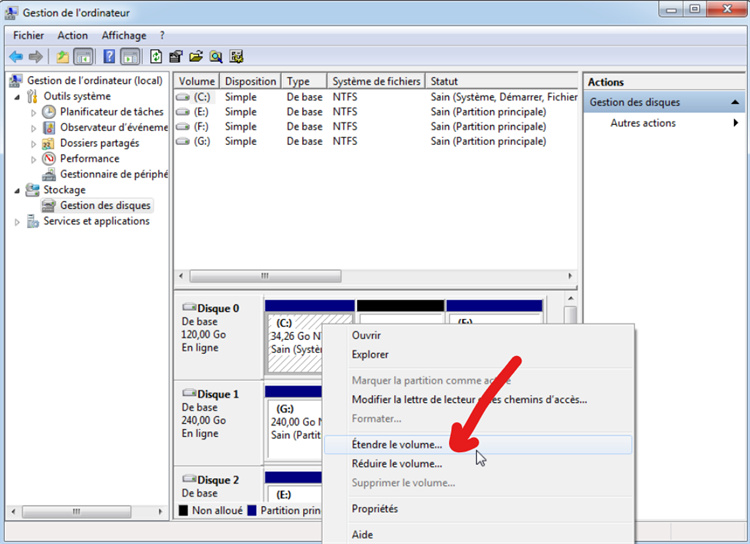Viewport: 750px width, 544px height.
Task: Open the Affichage menu
Action: [124, 35]
